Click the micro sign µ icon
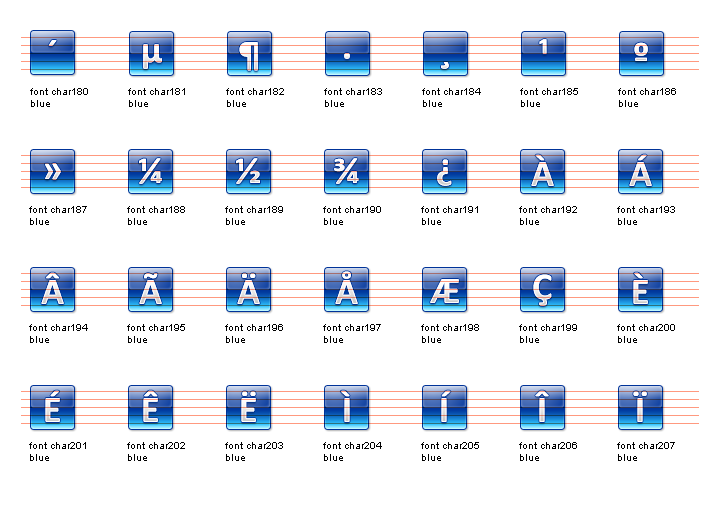 pyautogui.click(x=151, y=53)
